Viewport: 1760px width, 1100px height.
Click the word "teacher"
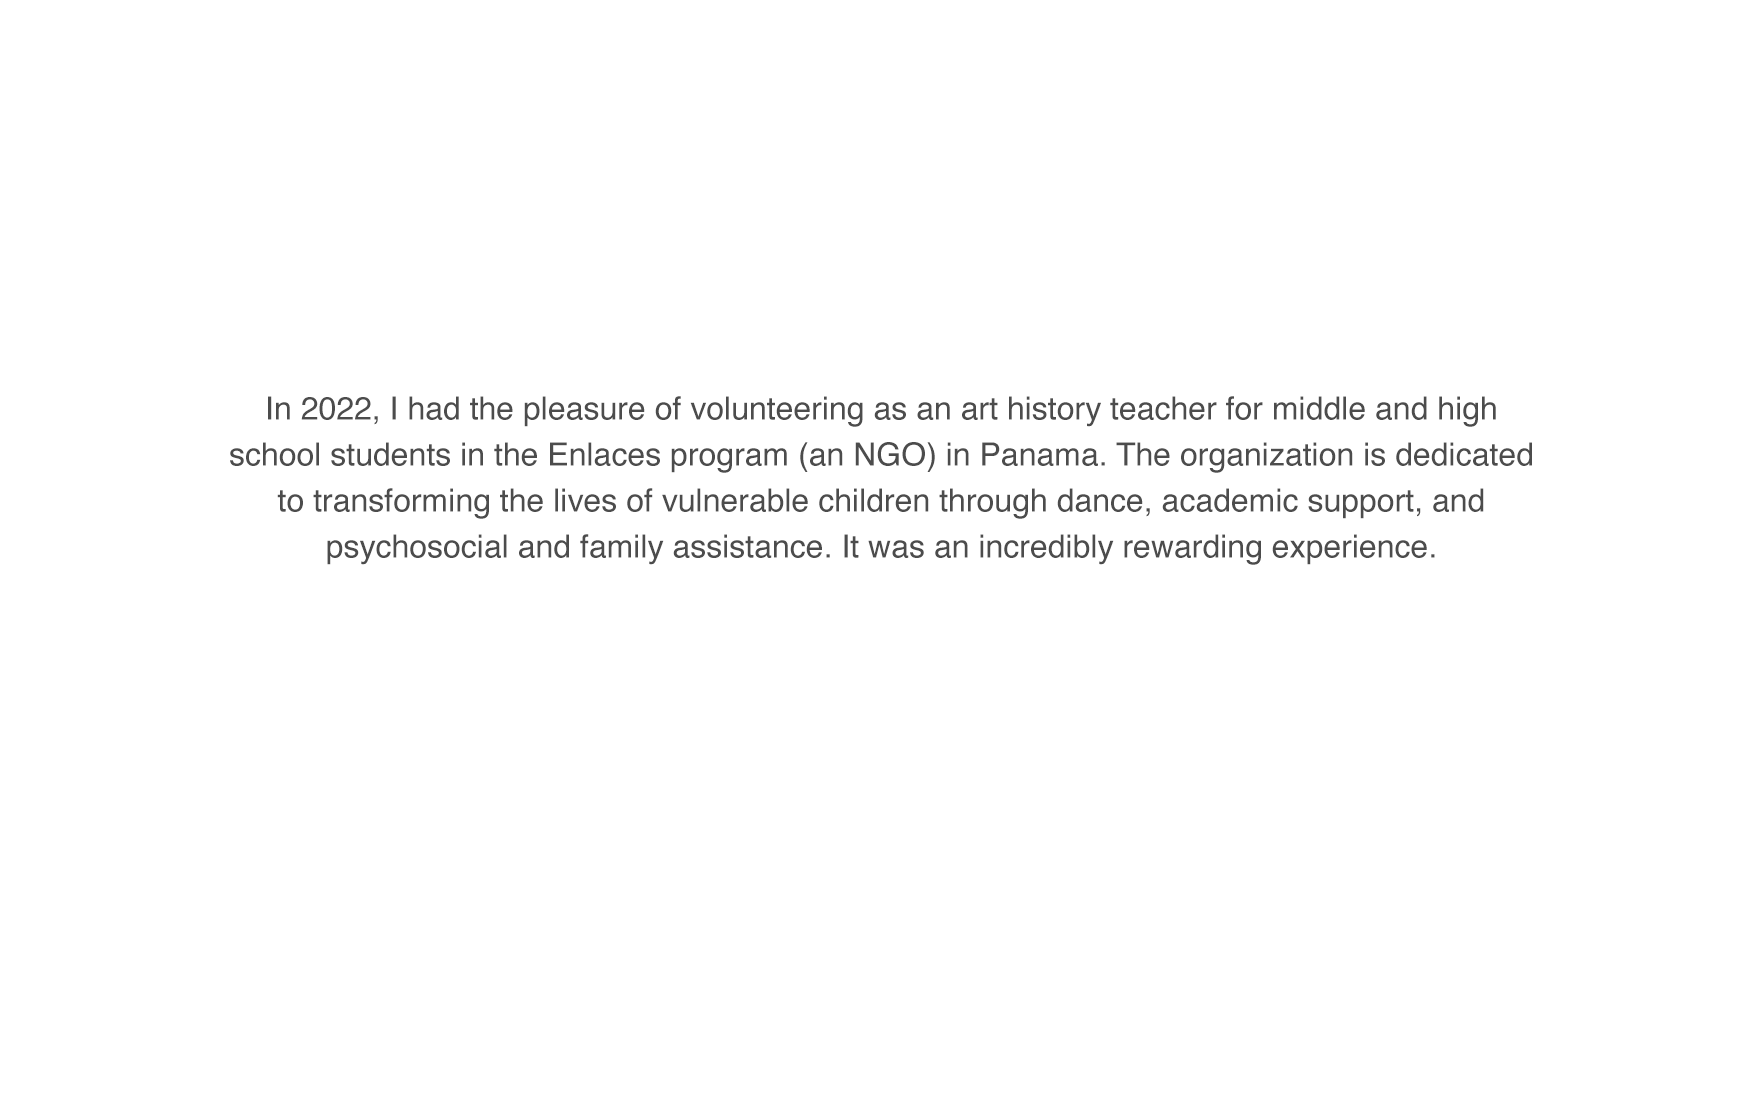tap(1163, 409)
